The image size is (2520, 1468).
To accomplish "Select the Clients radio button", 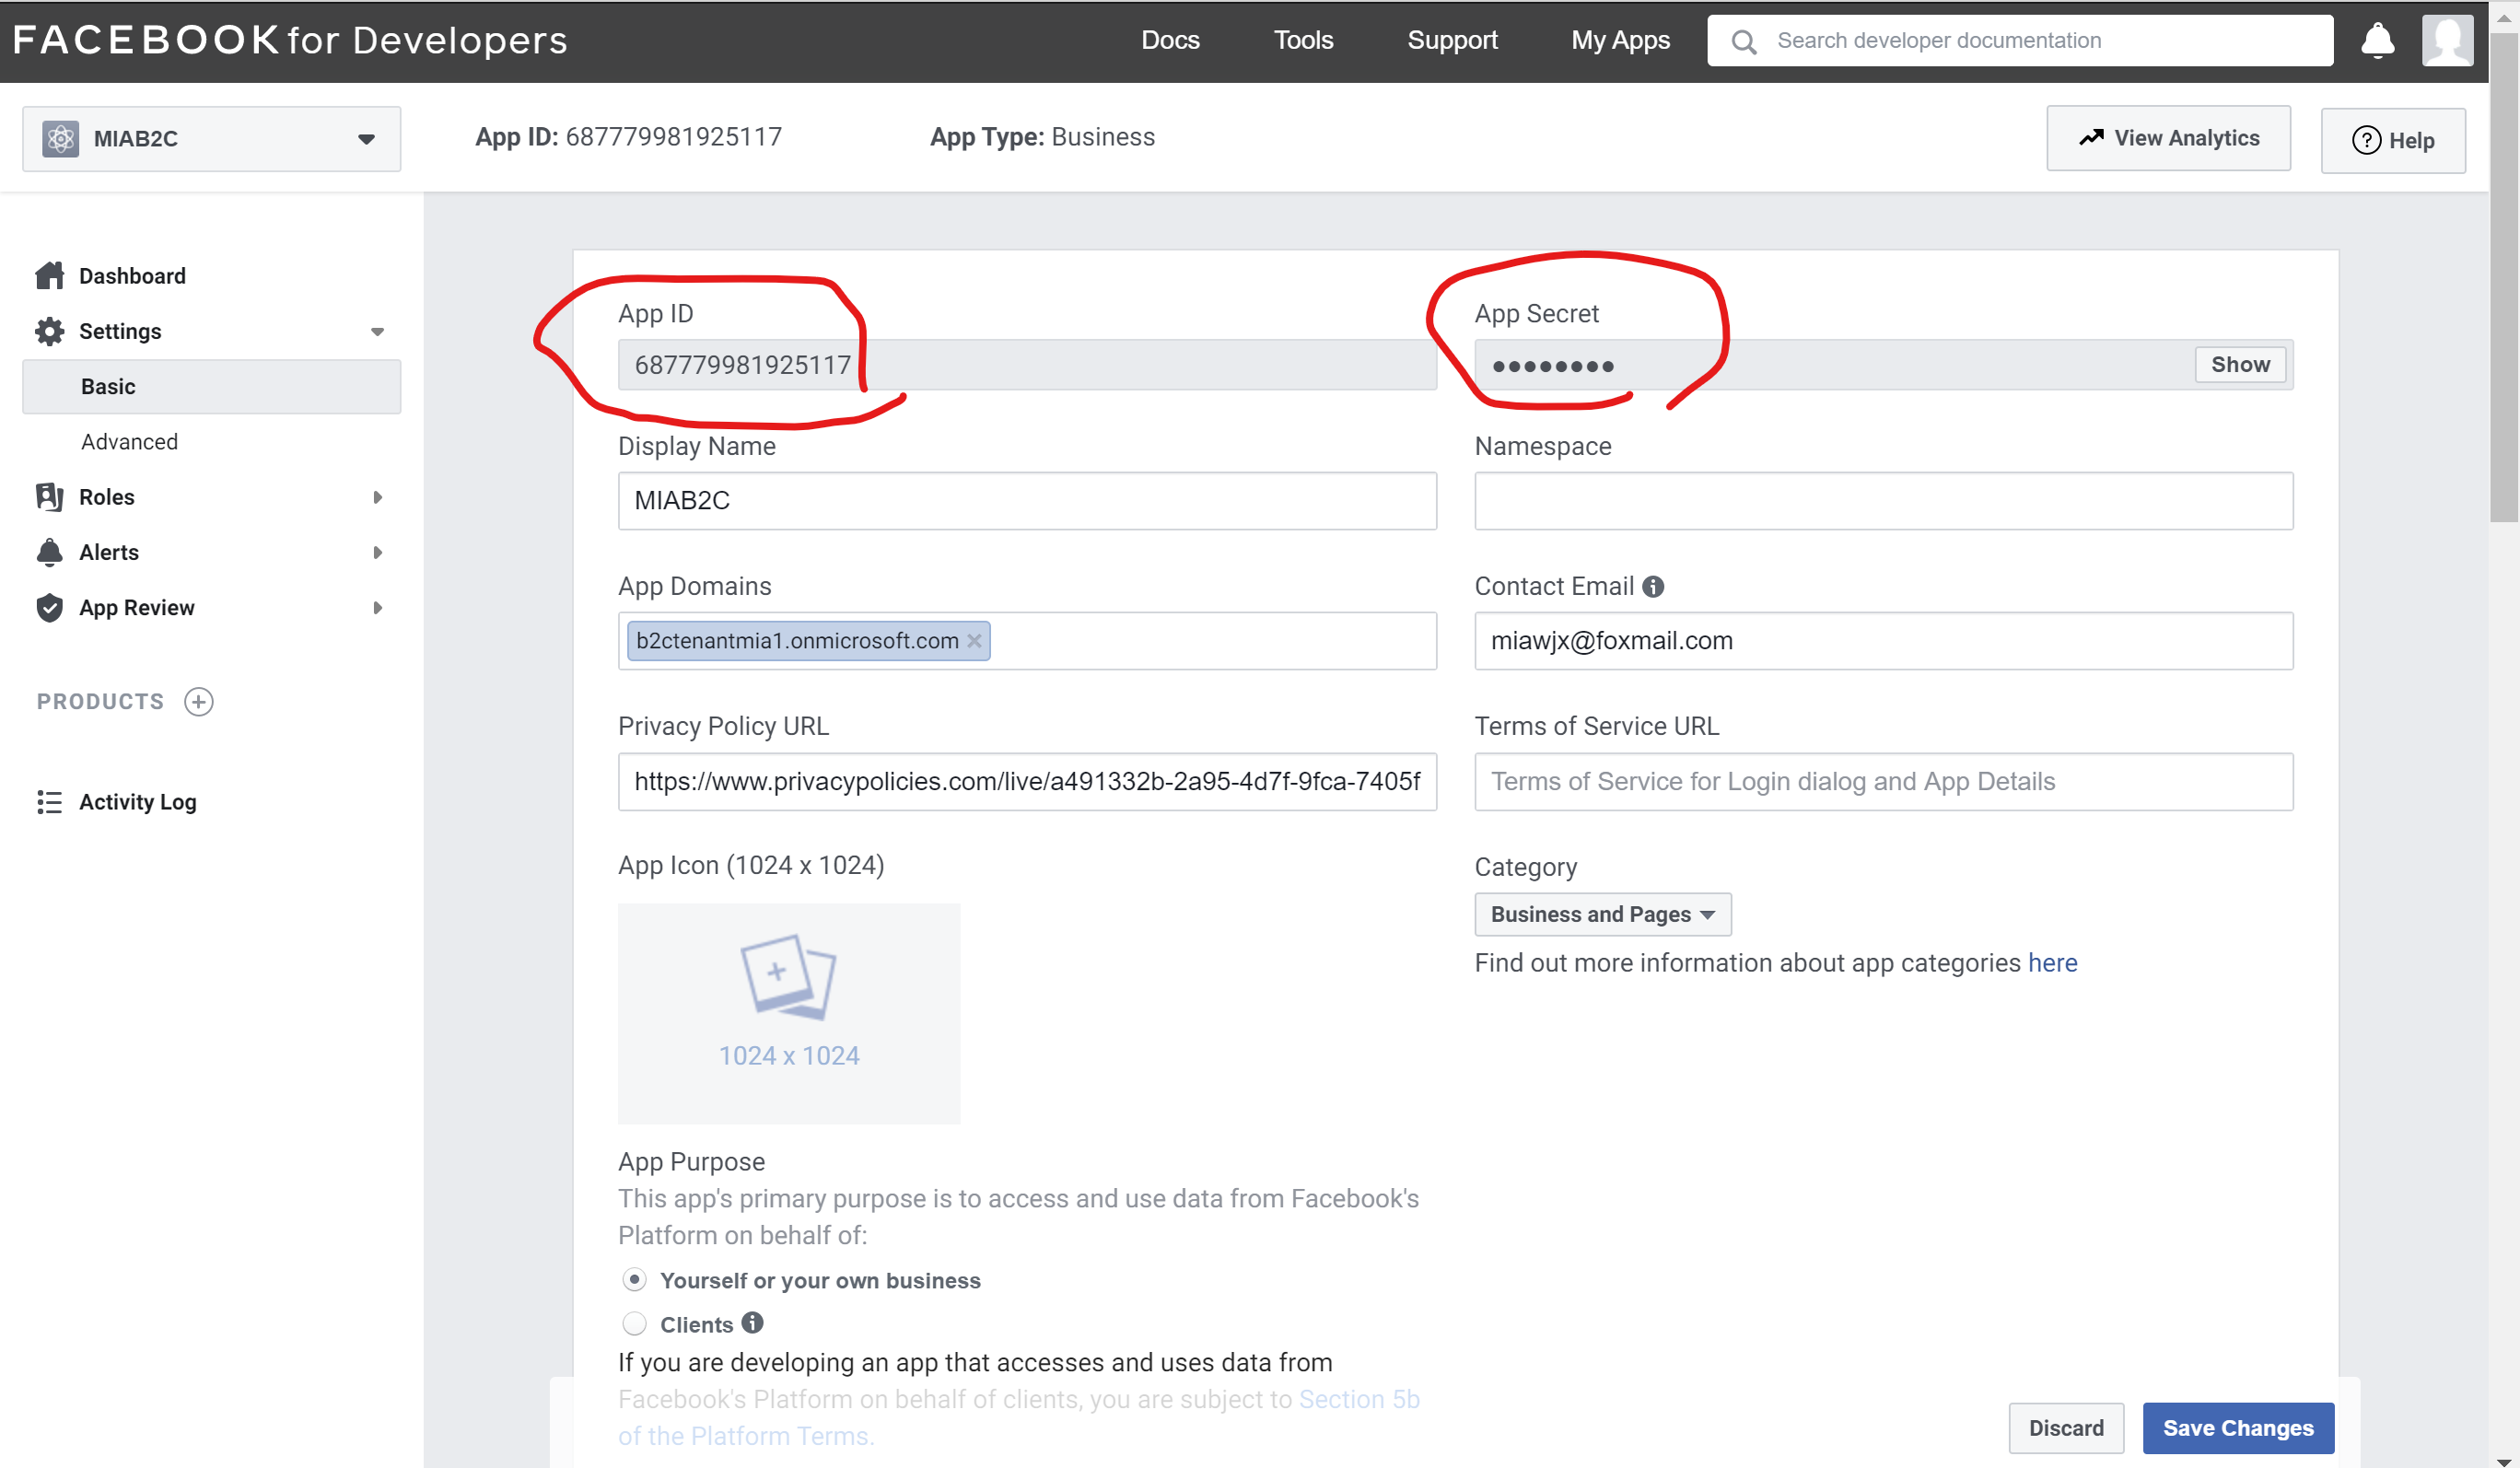I will point(634,1324).
